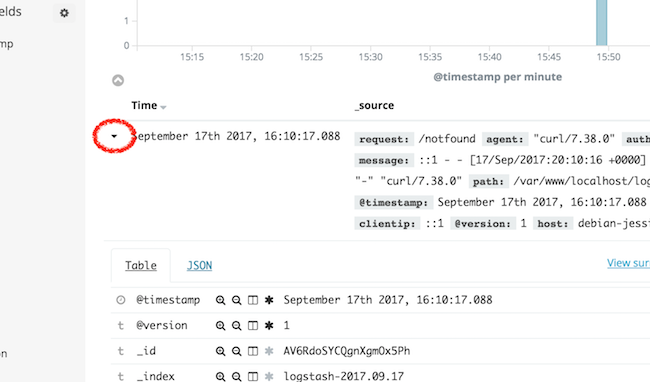This screenshot has height=382, width=650.
Task: Filter out value on @version row
Action: point(237,326)
